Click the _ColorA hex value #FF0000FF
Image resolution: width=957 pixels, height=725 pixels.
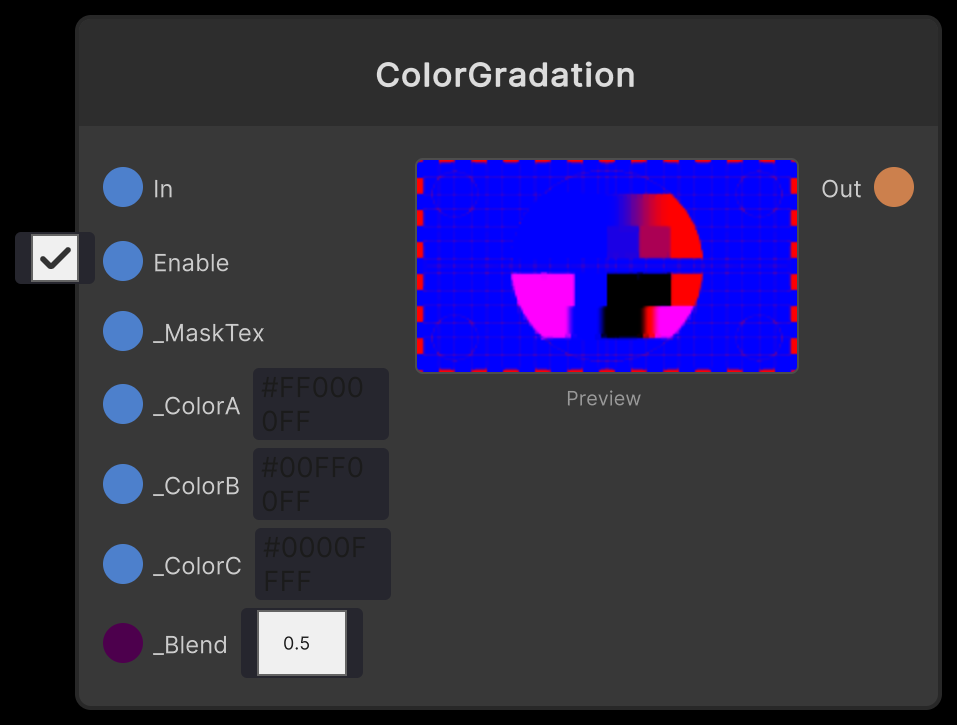(320, 403)
